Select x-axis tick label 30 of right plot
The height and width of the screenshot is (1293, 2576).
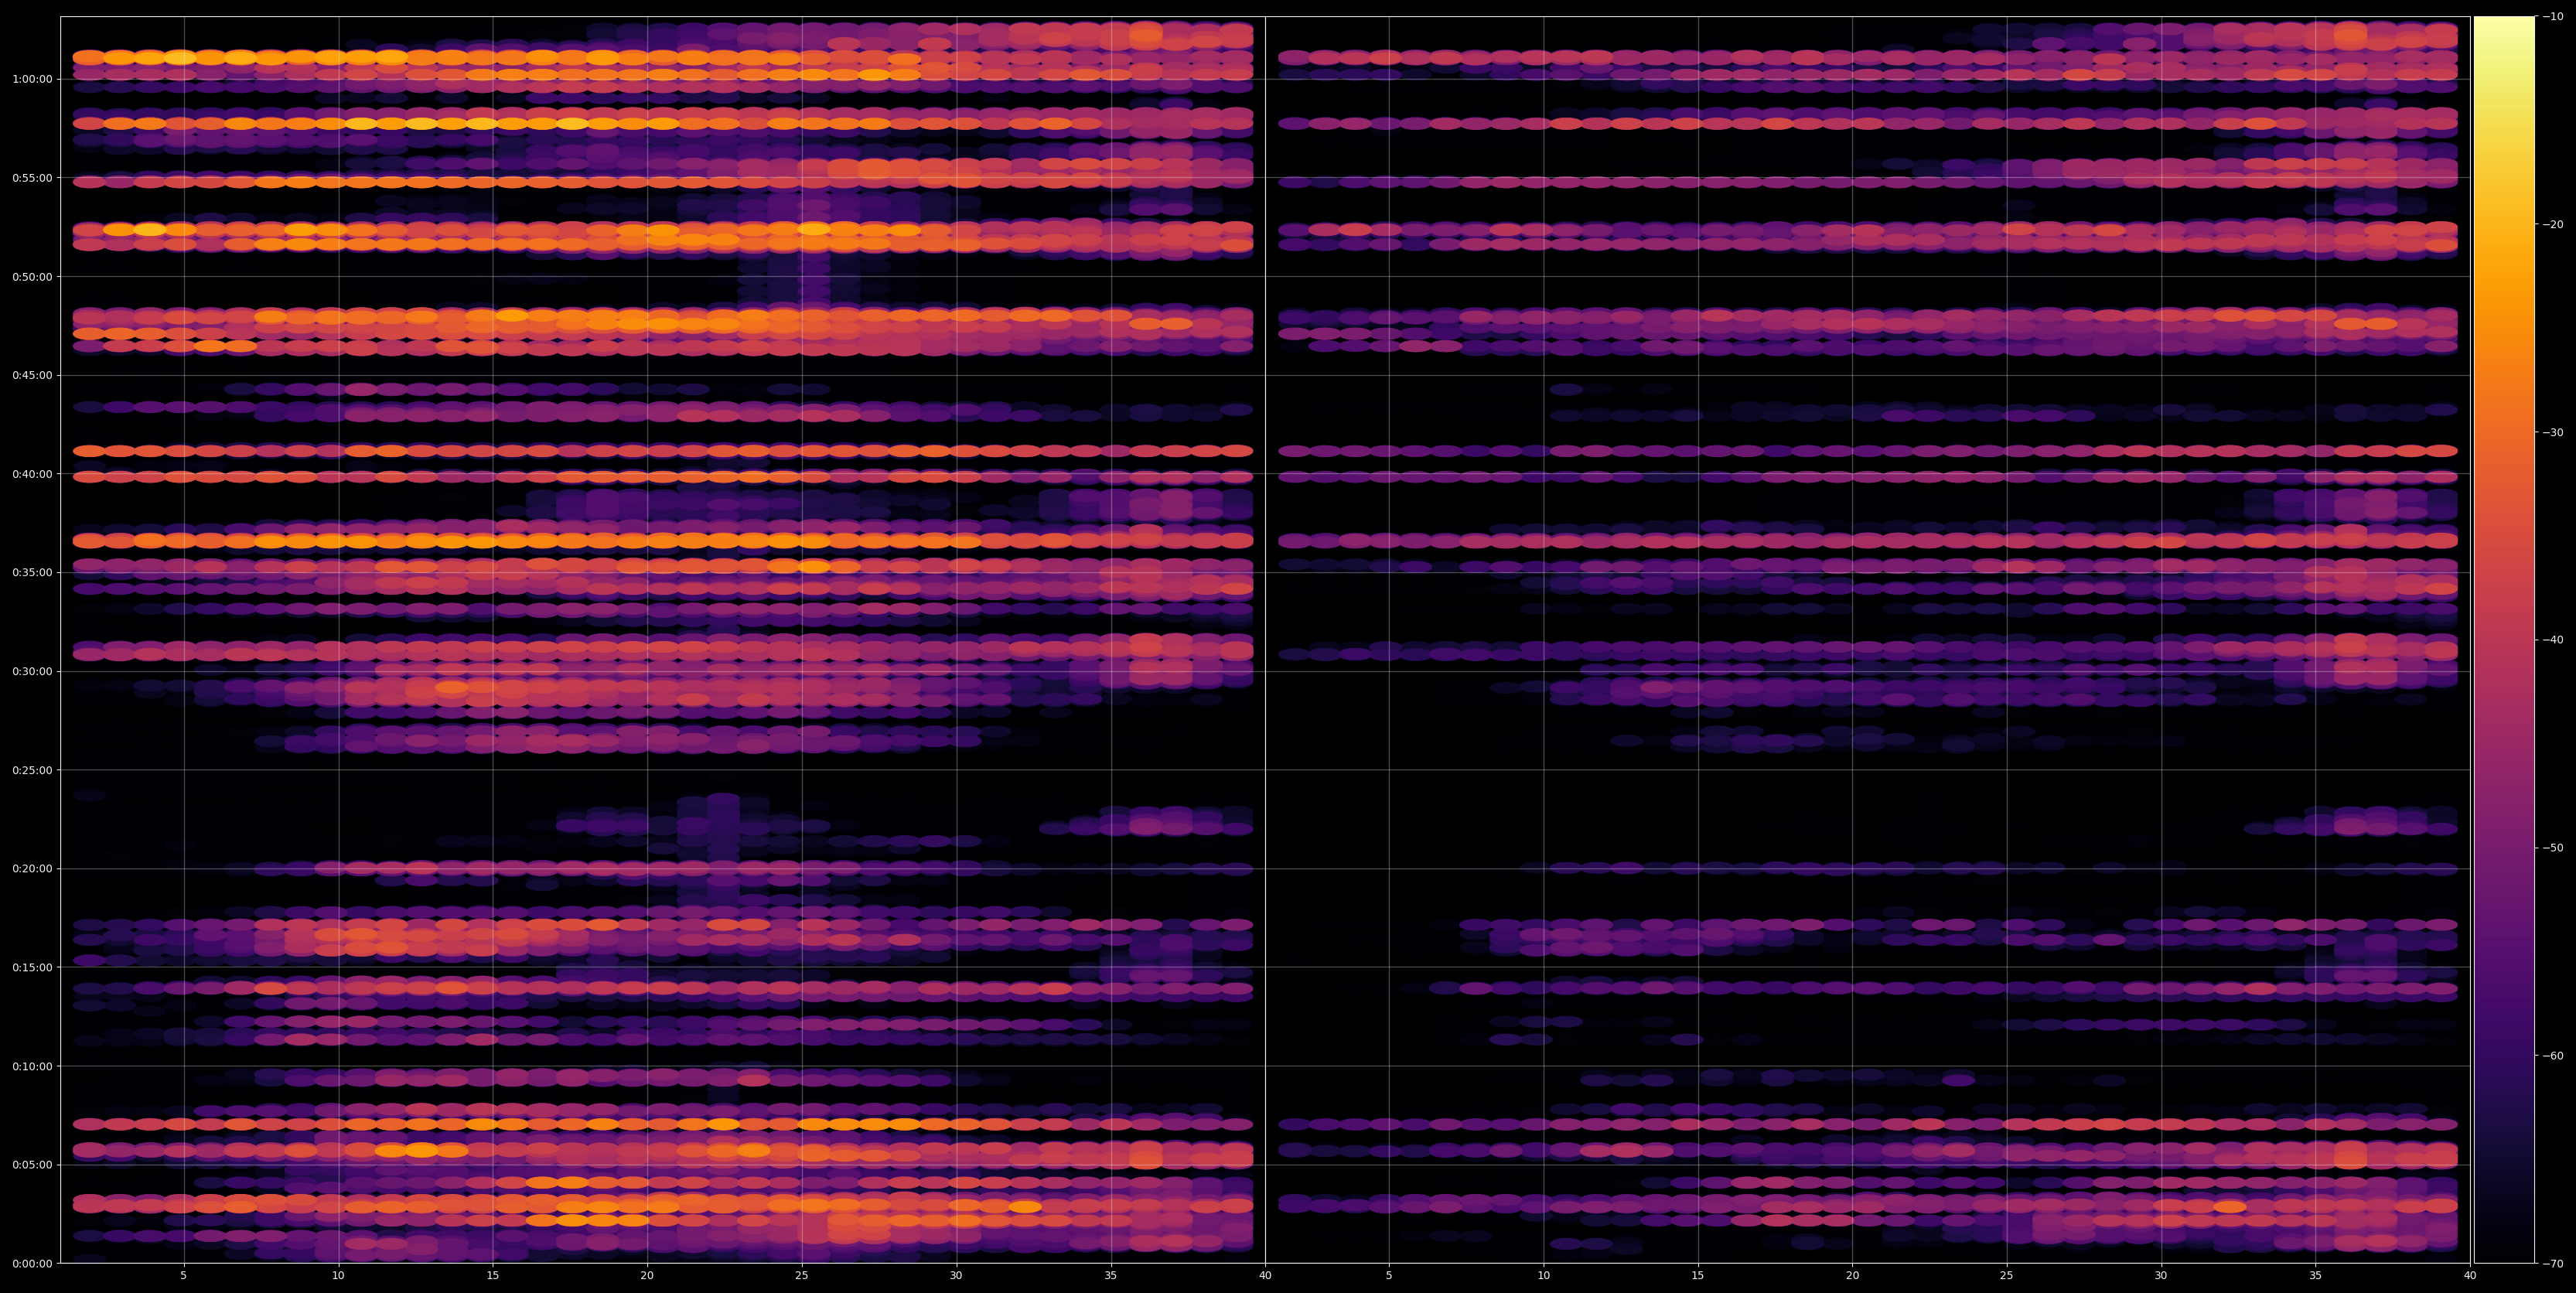click(x=2161, y=1276)
